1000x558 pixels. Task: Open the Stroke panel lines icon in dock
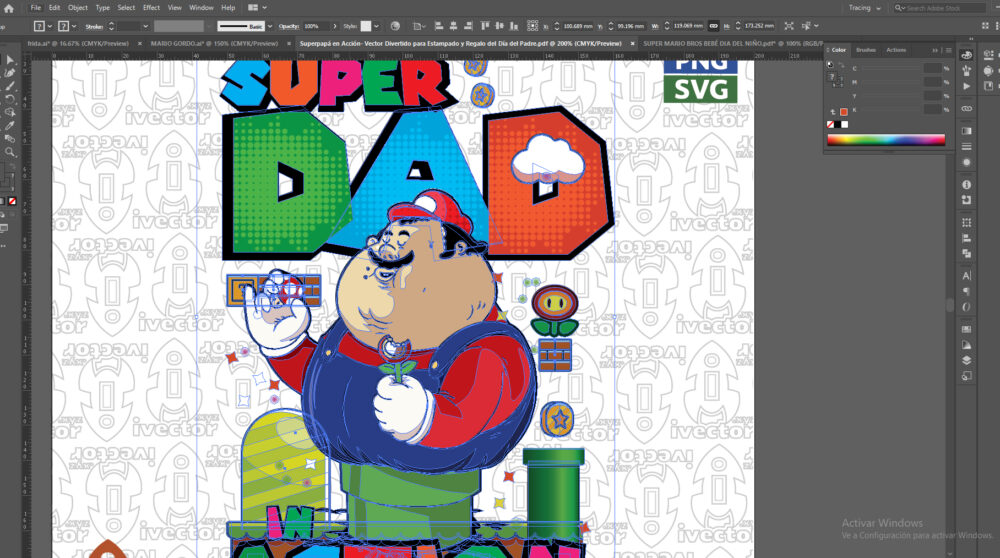point(967,147)
